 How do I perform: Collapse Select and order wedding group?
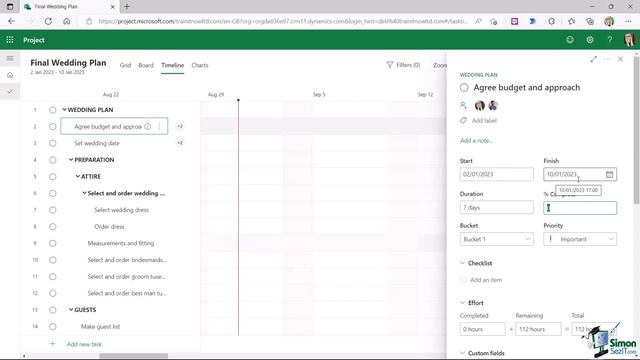[x=84, y=193]
